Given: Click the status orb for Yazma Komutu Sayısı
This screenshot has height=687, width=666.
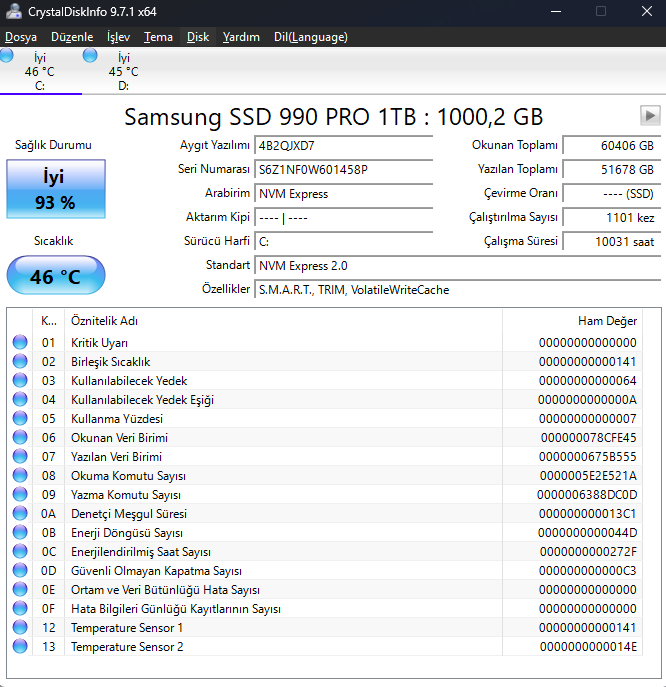Looking at the screenshot, I should coord(20,494).
